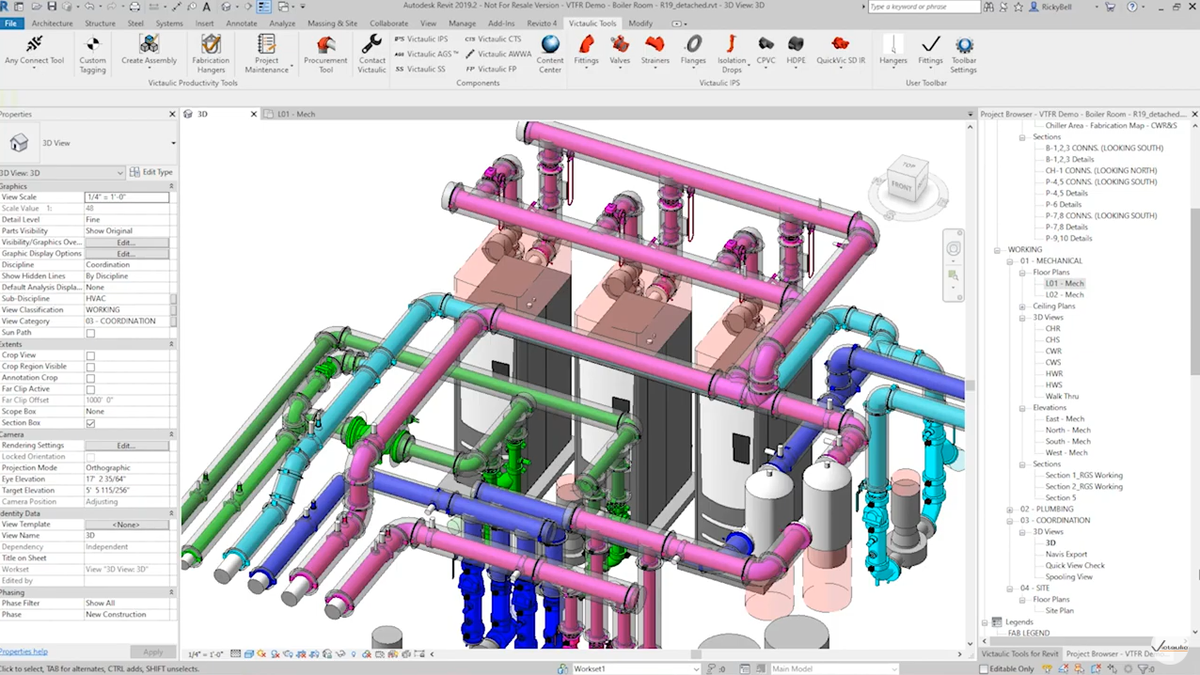Image resolution: width=1200 pixels, height=675 pixels.
Task: Toggle Crop Region Visible checkbox
Action: (x=90, y=367)
